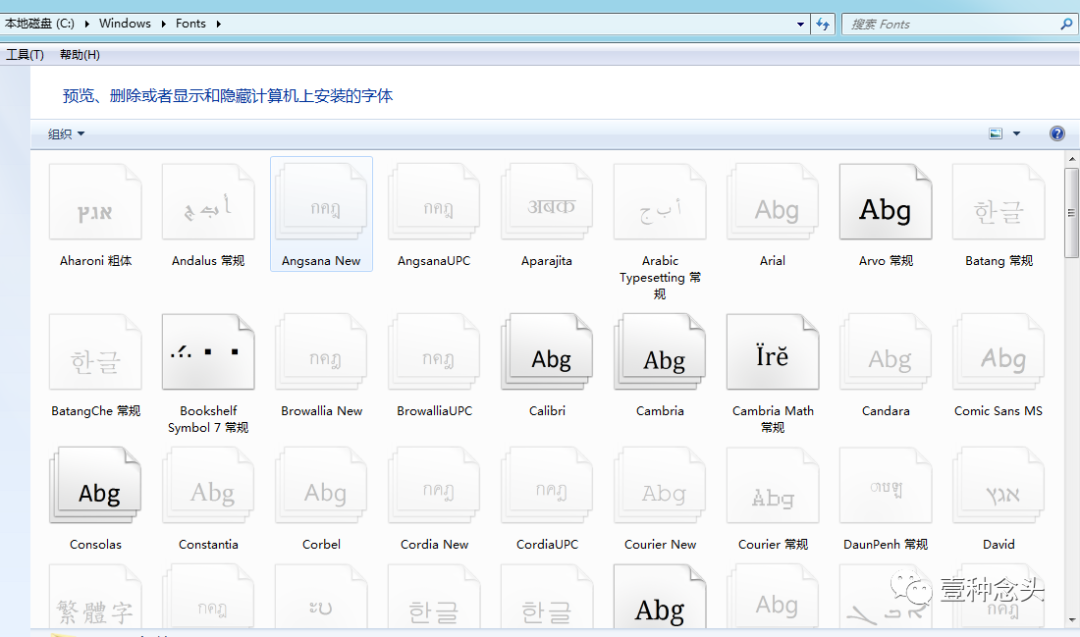Screen dimensions: 1080x637
Task: Select the Cambria font family icon
Action: (660, 352)
